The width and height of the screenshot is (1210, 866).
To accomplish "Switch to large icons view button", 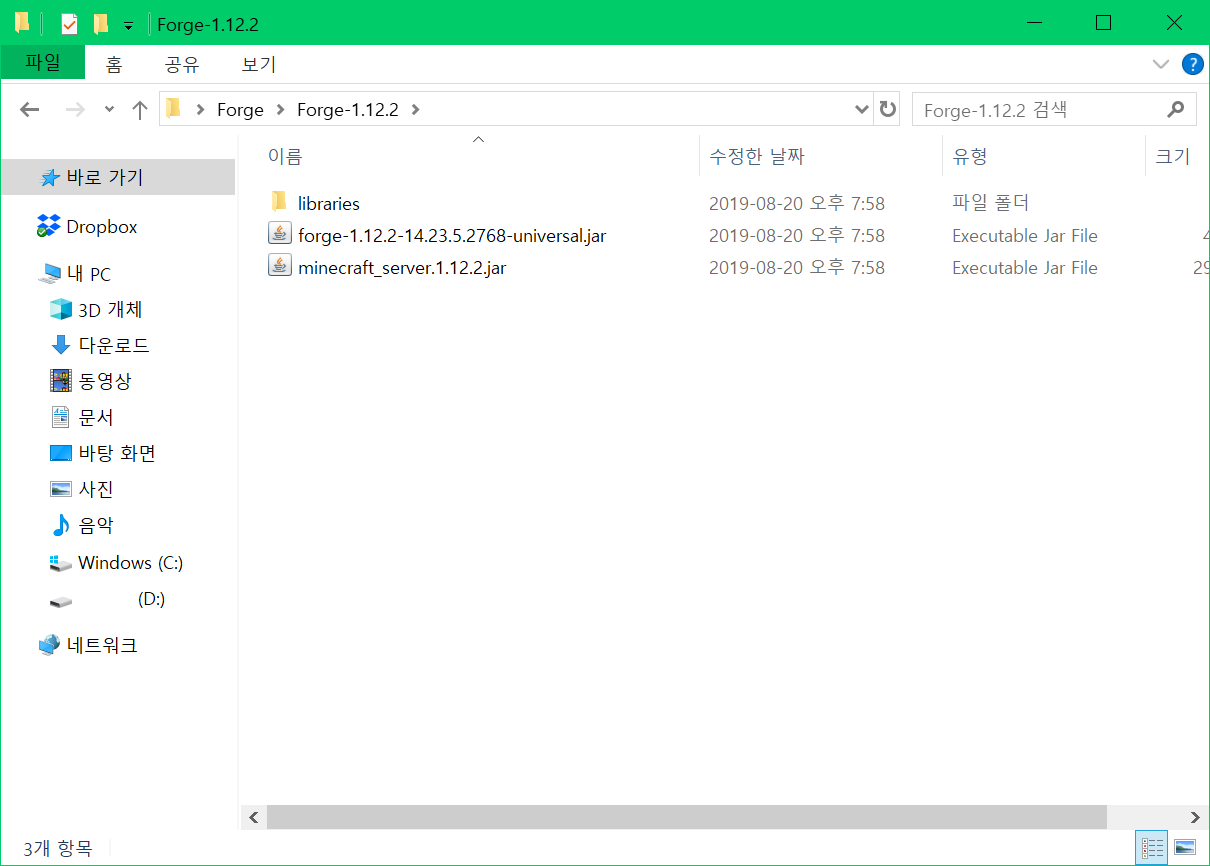I will [1185, 847].
